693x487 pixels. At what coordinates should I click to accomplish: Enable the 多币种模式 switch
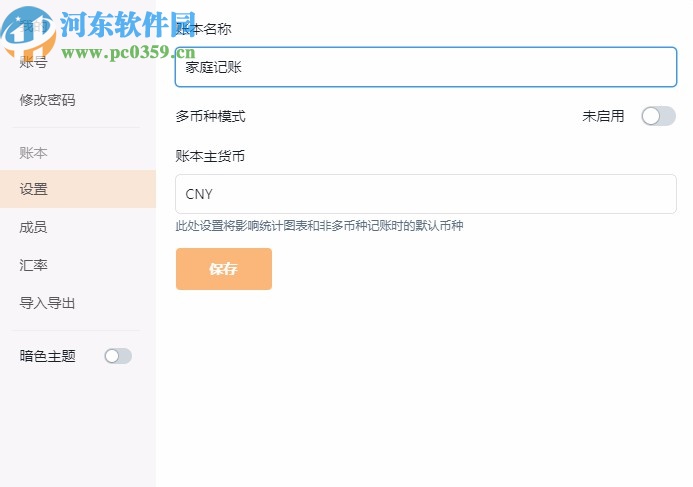[659, 117]
